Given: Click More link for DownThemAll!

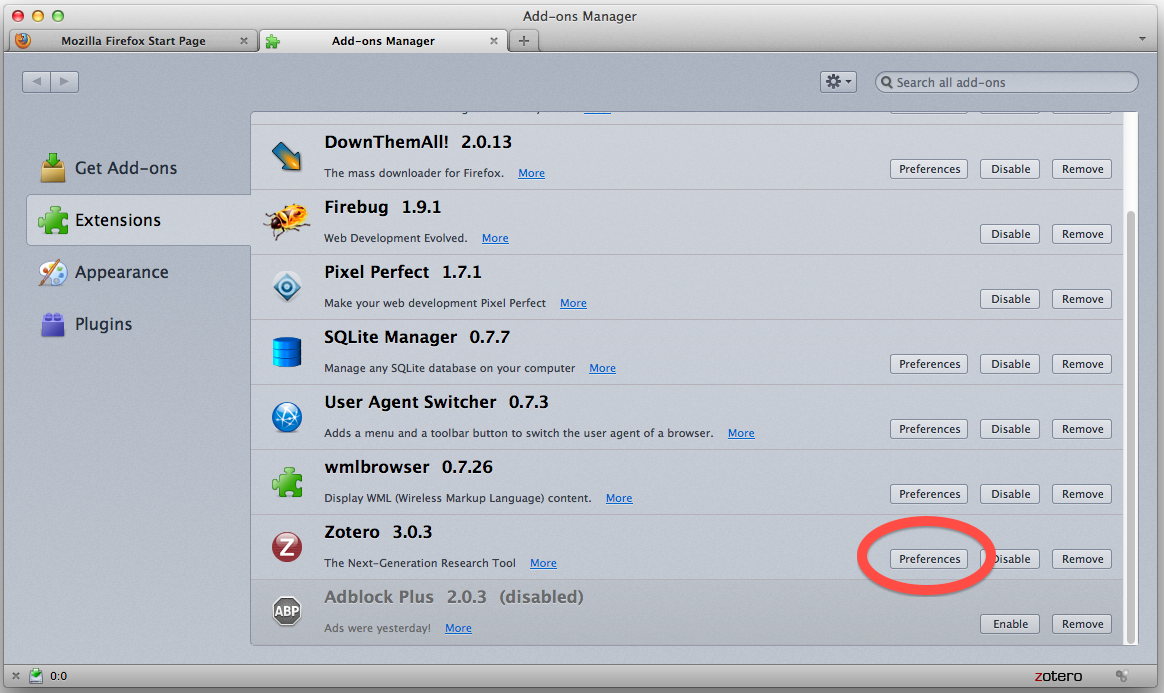Looking at the screenshot, I should tap(532, 173).
